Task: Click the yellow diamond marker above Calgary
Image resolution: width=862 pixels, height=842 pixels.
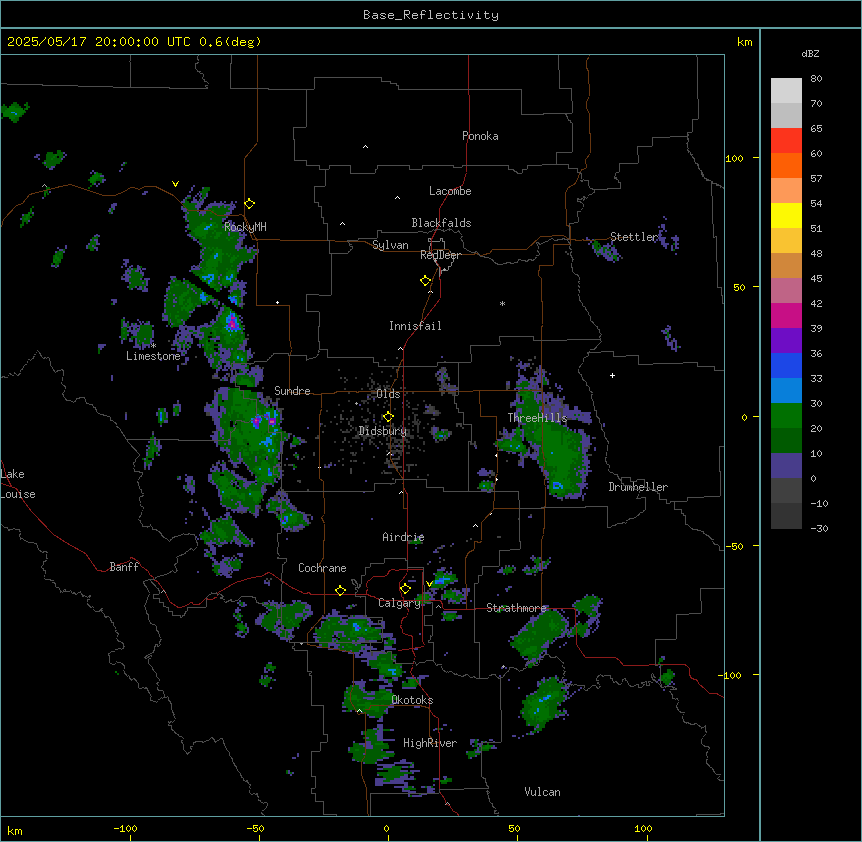Action: pos(405,589)
